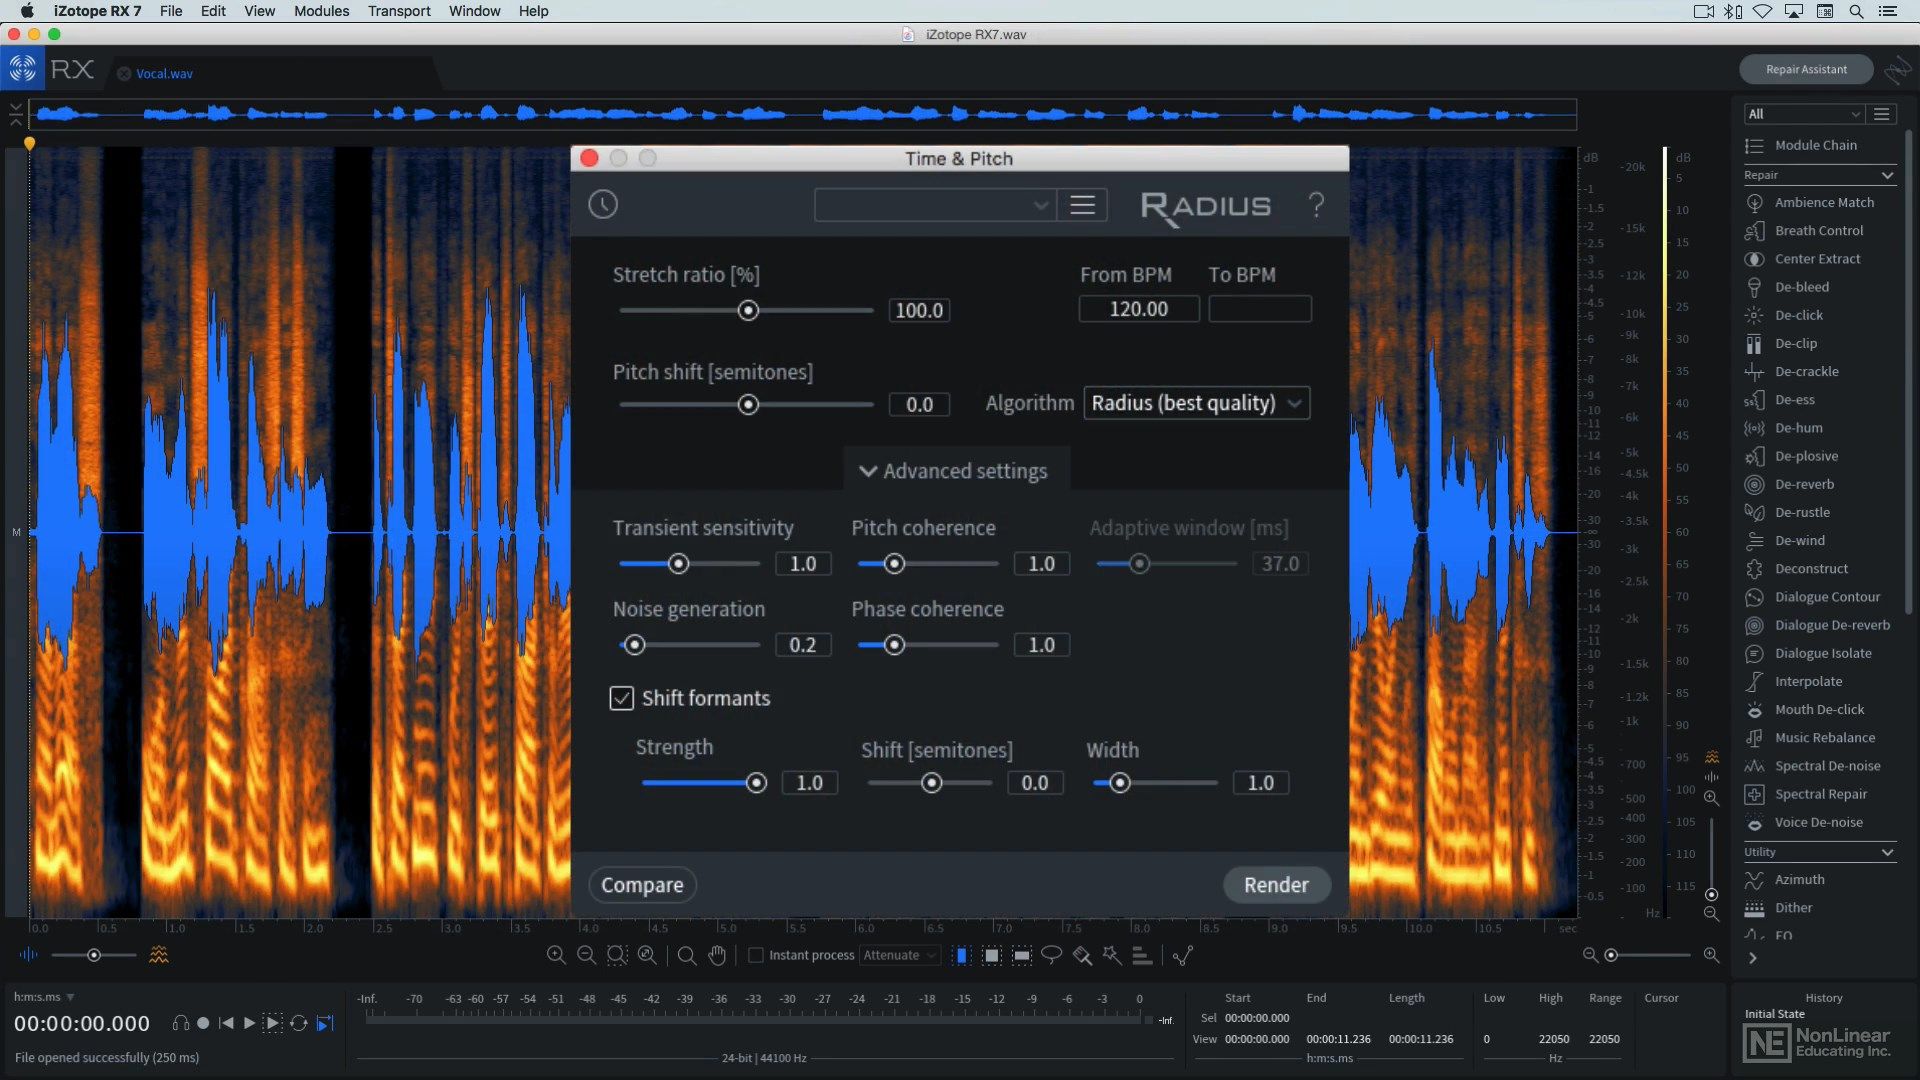The width and height of the screenshot is (1920, 1080).
Task: Open the preset hamburger menu in Time & Pitch
Action: pyautogui.click(x=1082, y=205)
